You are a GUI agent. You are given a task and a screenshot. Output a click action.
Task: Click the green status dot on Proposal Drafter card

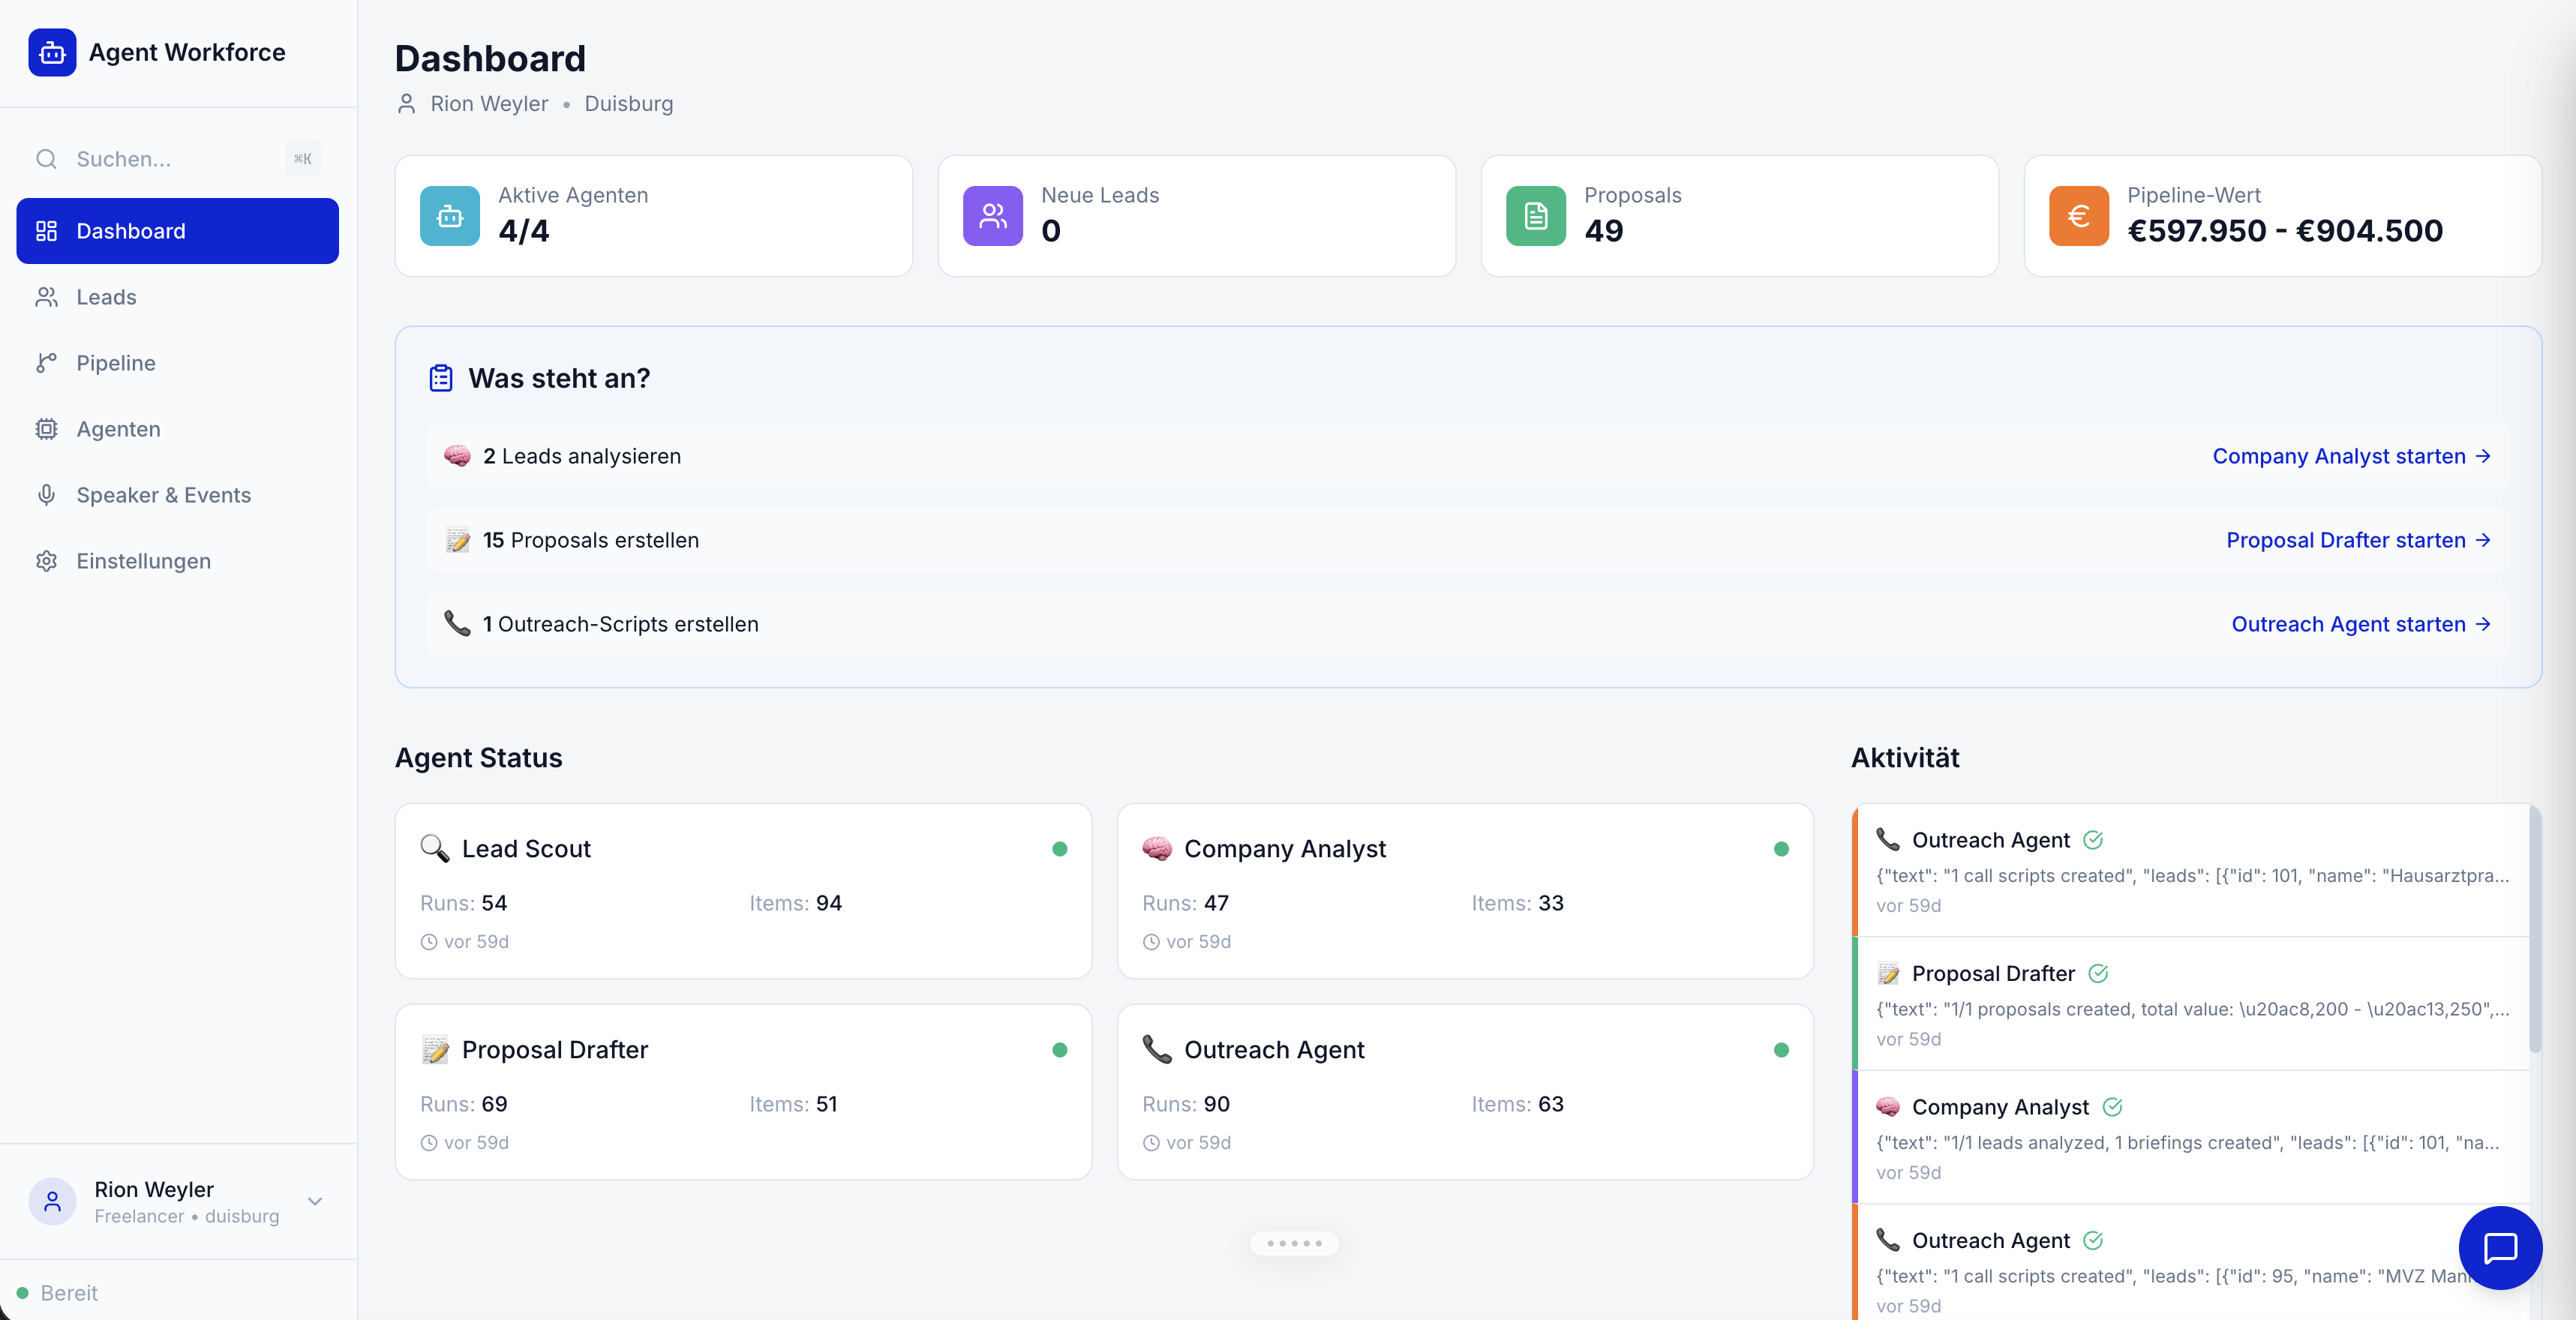click(1060, 1050)
